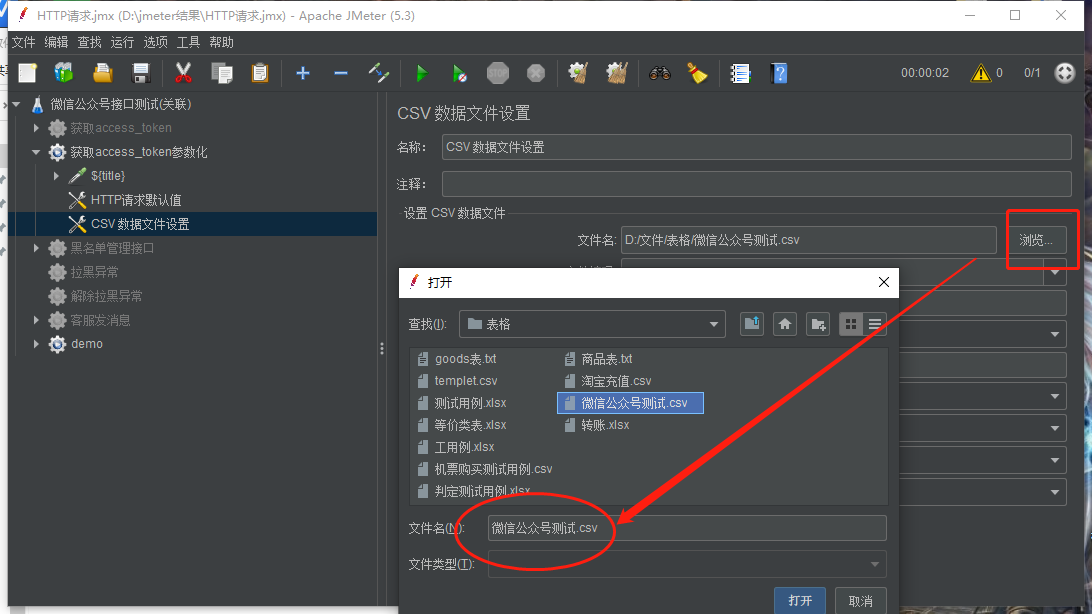Select file 转账.xlsx in dialog
The image size is (1092, 614).
coord(597,425)
